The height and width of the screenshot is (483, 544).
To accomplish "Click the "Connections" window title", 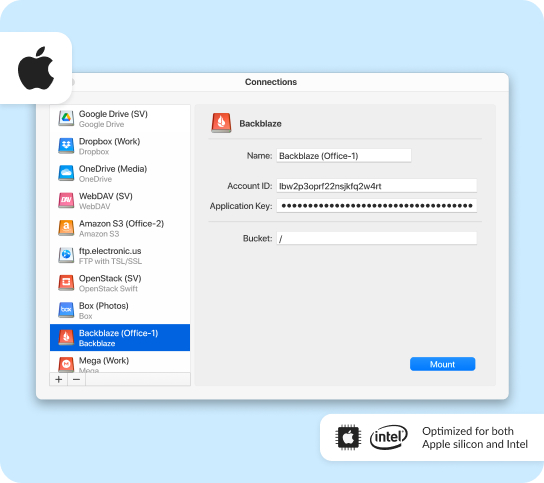I will click(271, 82).
